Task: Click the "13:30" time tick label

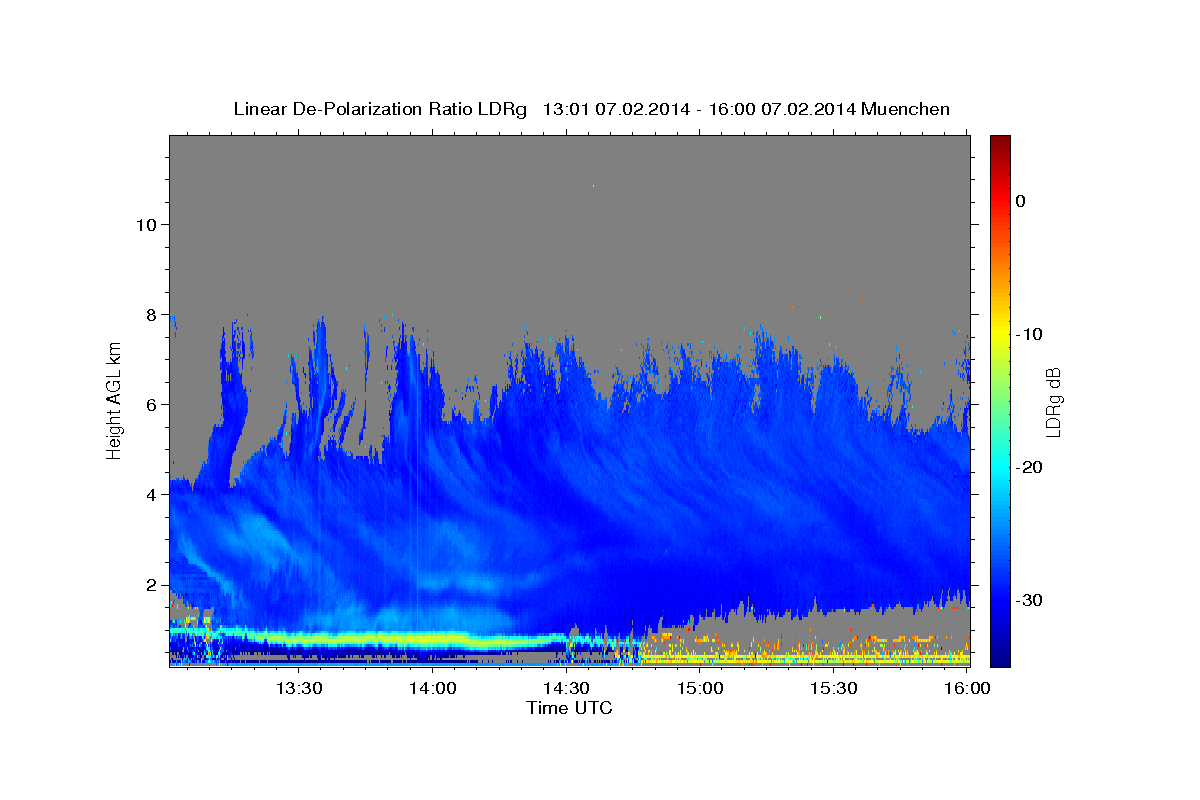Action: click(298, 688)
